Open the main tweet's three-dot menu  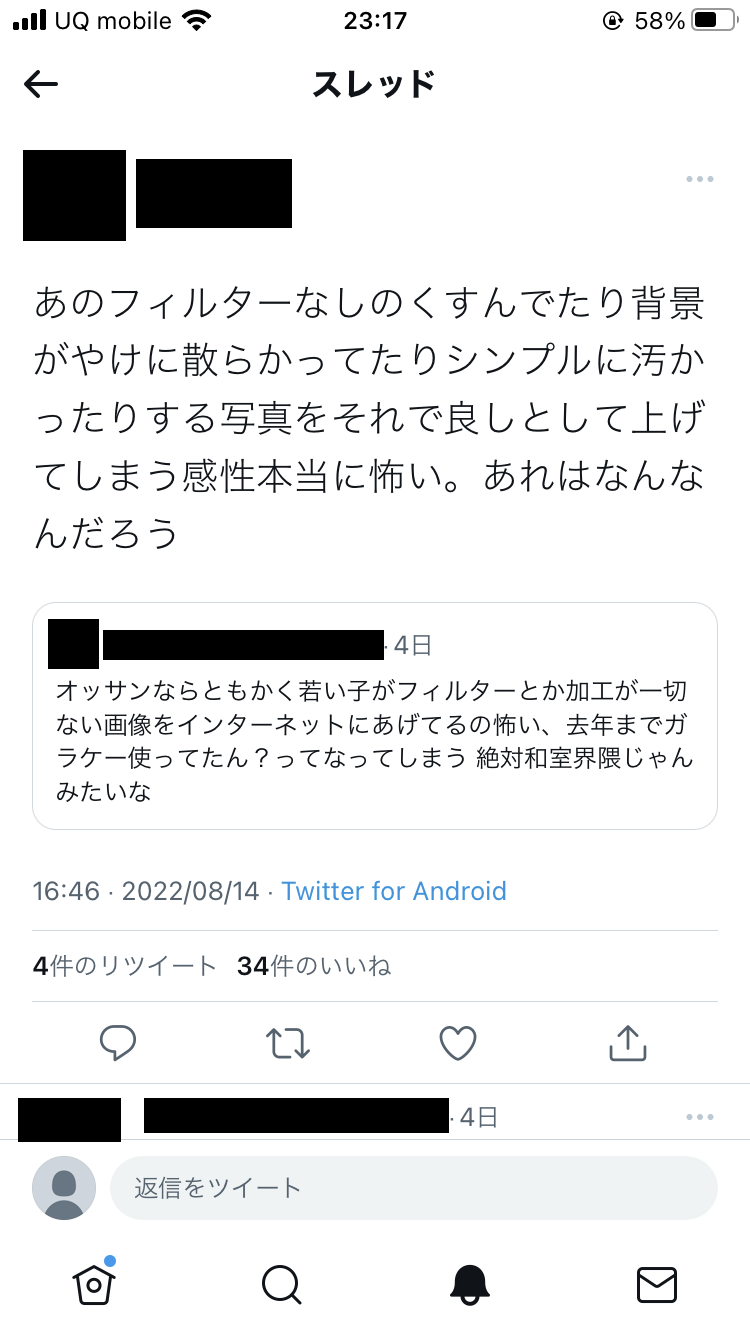(x=699, y=179)
